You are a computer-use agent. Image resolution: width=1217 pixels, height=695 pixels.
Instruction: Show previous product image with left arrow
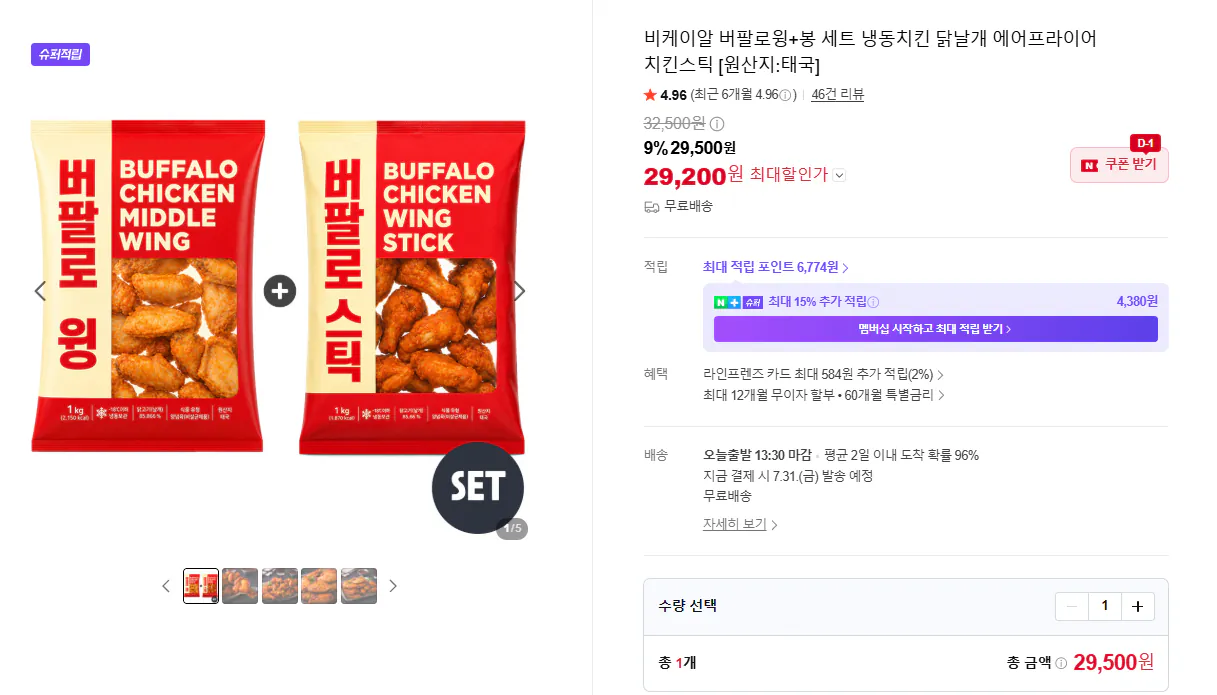tap(40, 291)
